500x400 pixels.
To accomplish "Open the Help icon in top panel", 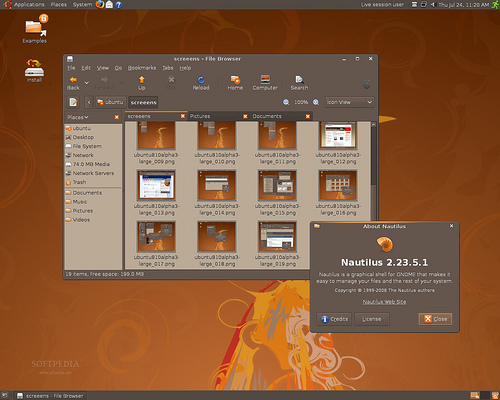I will 119,5.
